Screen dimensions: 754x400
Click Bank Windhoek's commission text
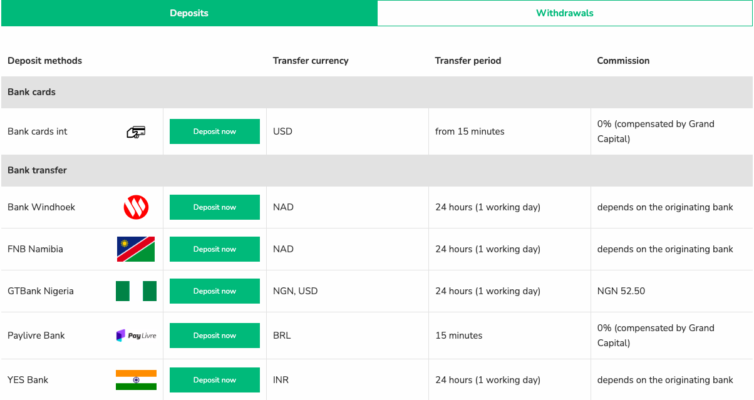665,207
